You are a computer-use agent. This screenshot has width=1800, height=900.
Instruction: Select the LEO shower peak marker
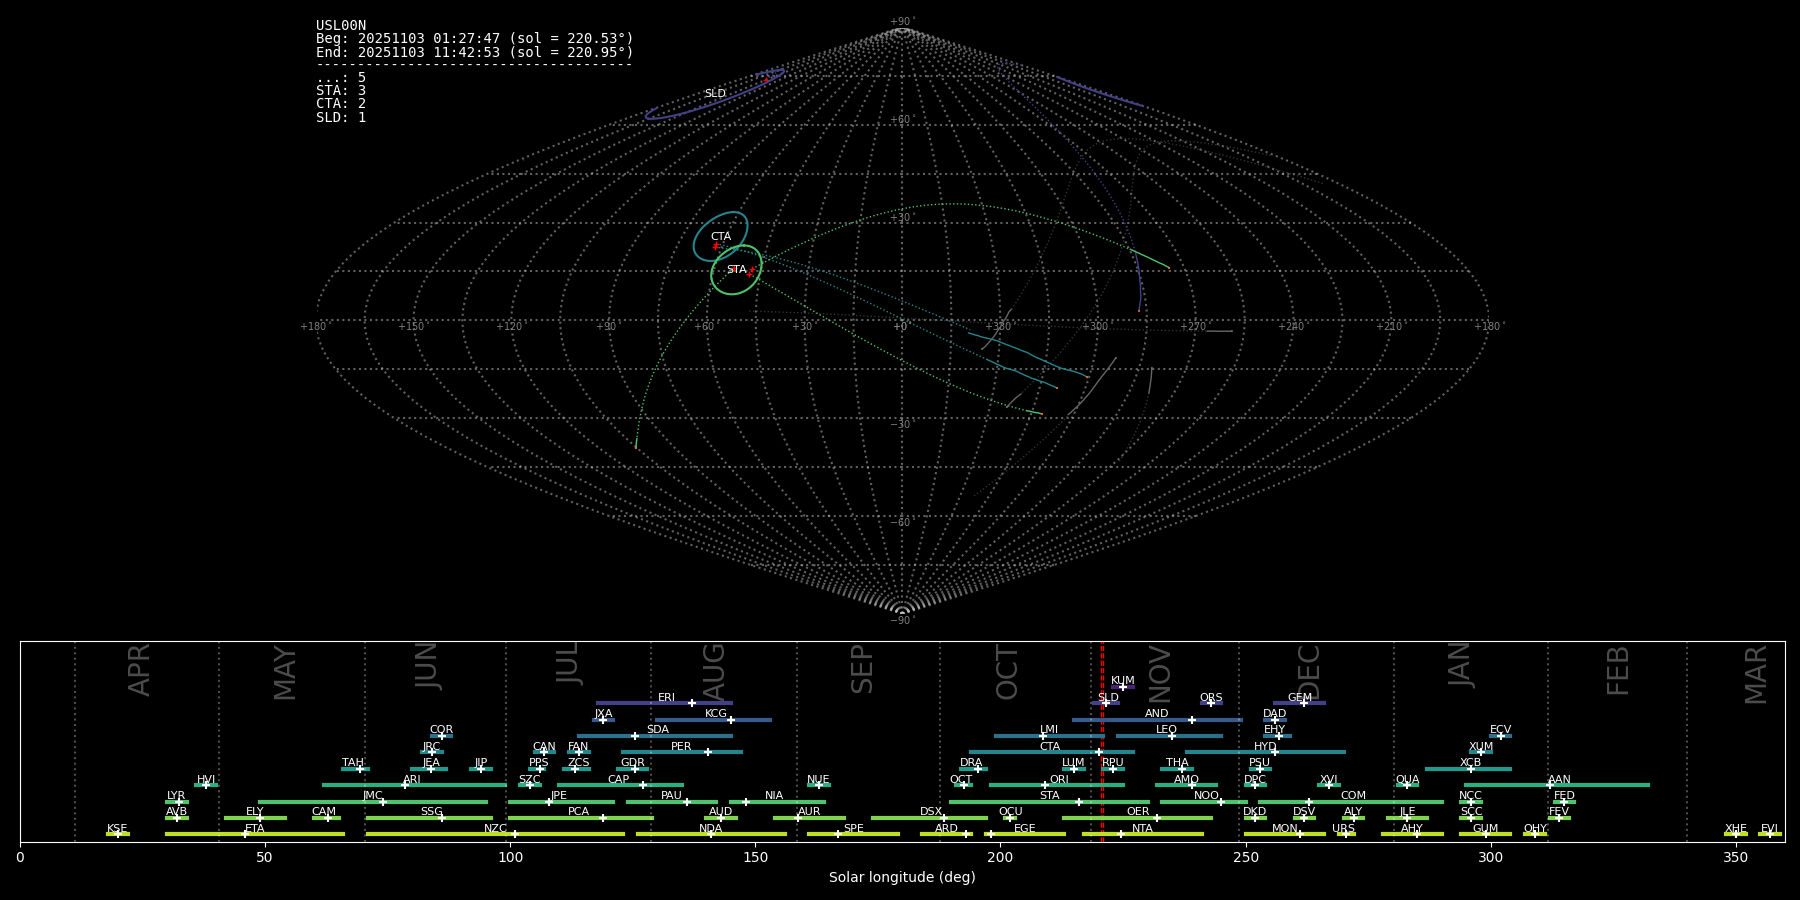tap(1172, 736)
